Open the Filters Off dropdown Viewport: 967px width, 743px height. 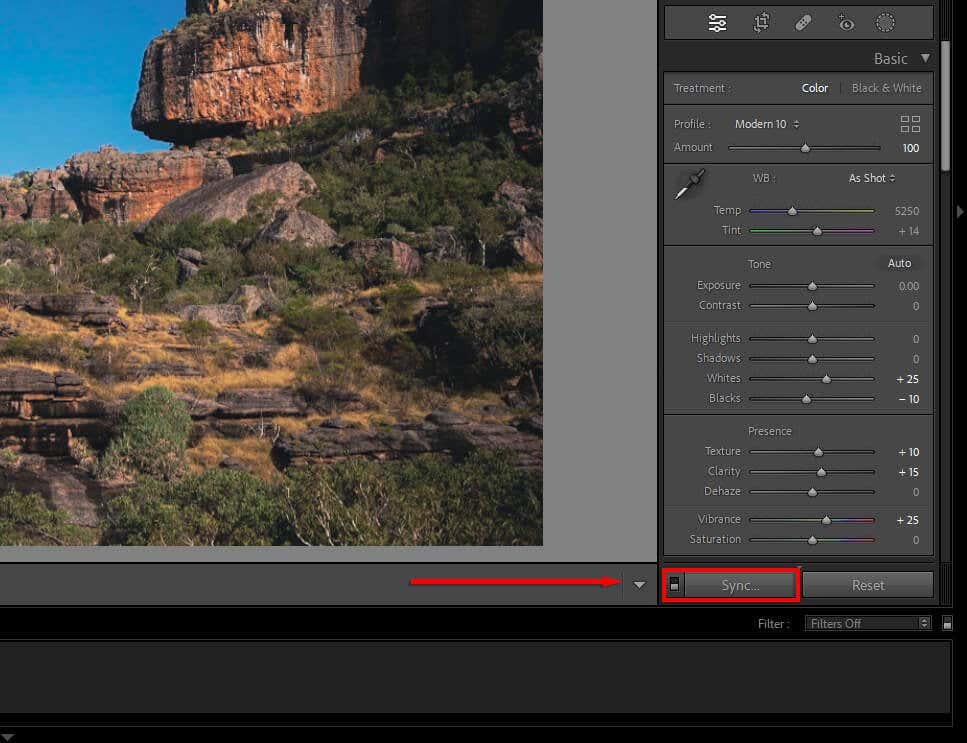tap(868, 623)
